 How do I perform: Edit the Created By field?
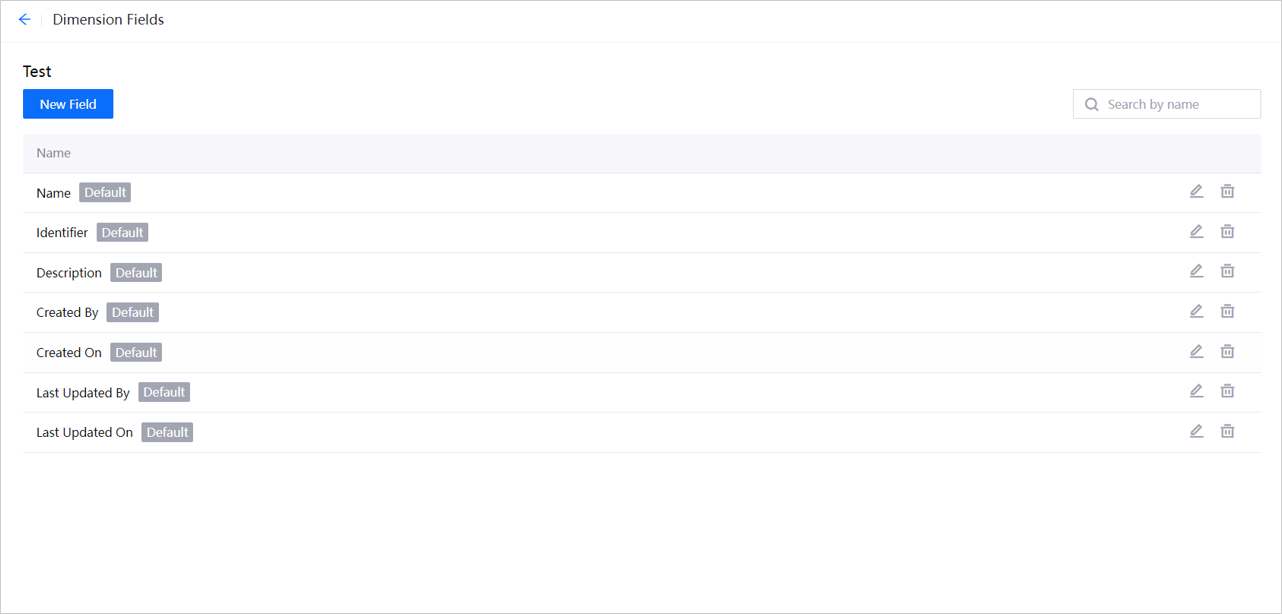pos(1196,311)
